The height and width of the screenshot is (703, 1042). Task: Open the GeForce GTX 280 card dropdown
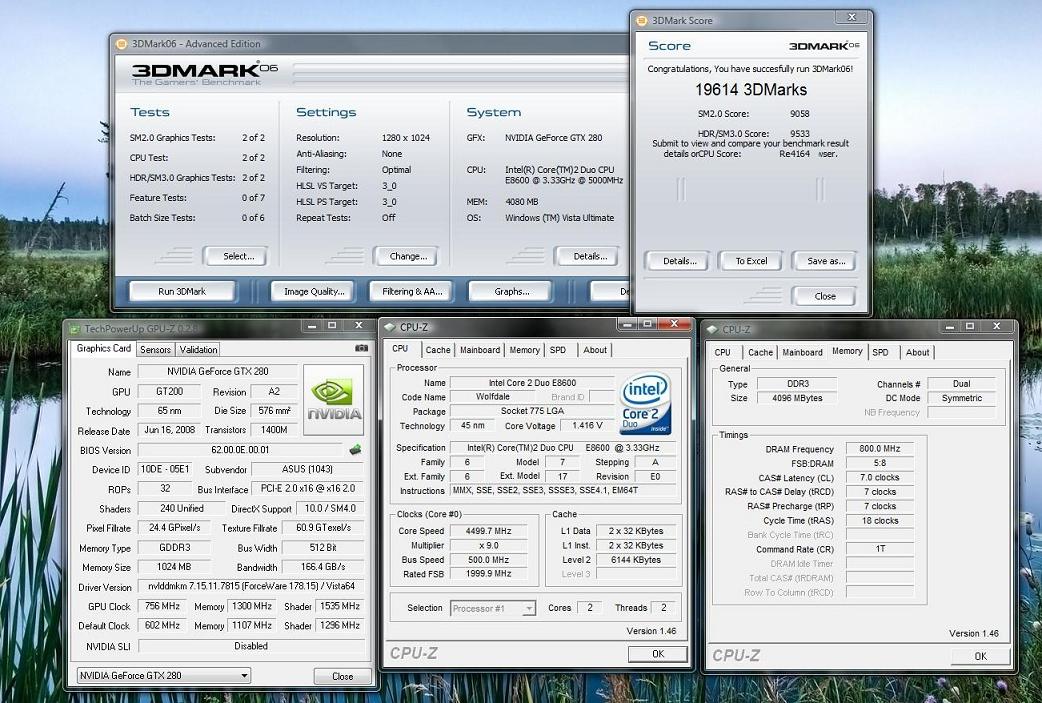[x=245, y=676]
